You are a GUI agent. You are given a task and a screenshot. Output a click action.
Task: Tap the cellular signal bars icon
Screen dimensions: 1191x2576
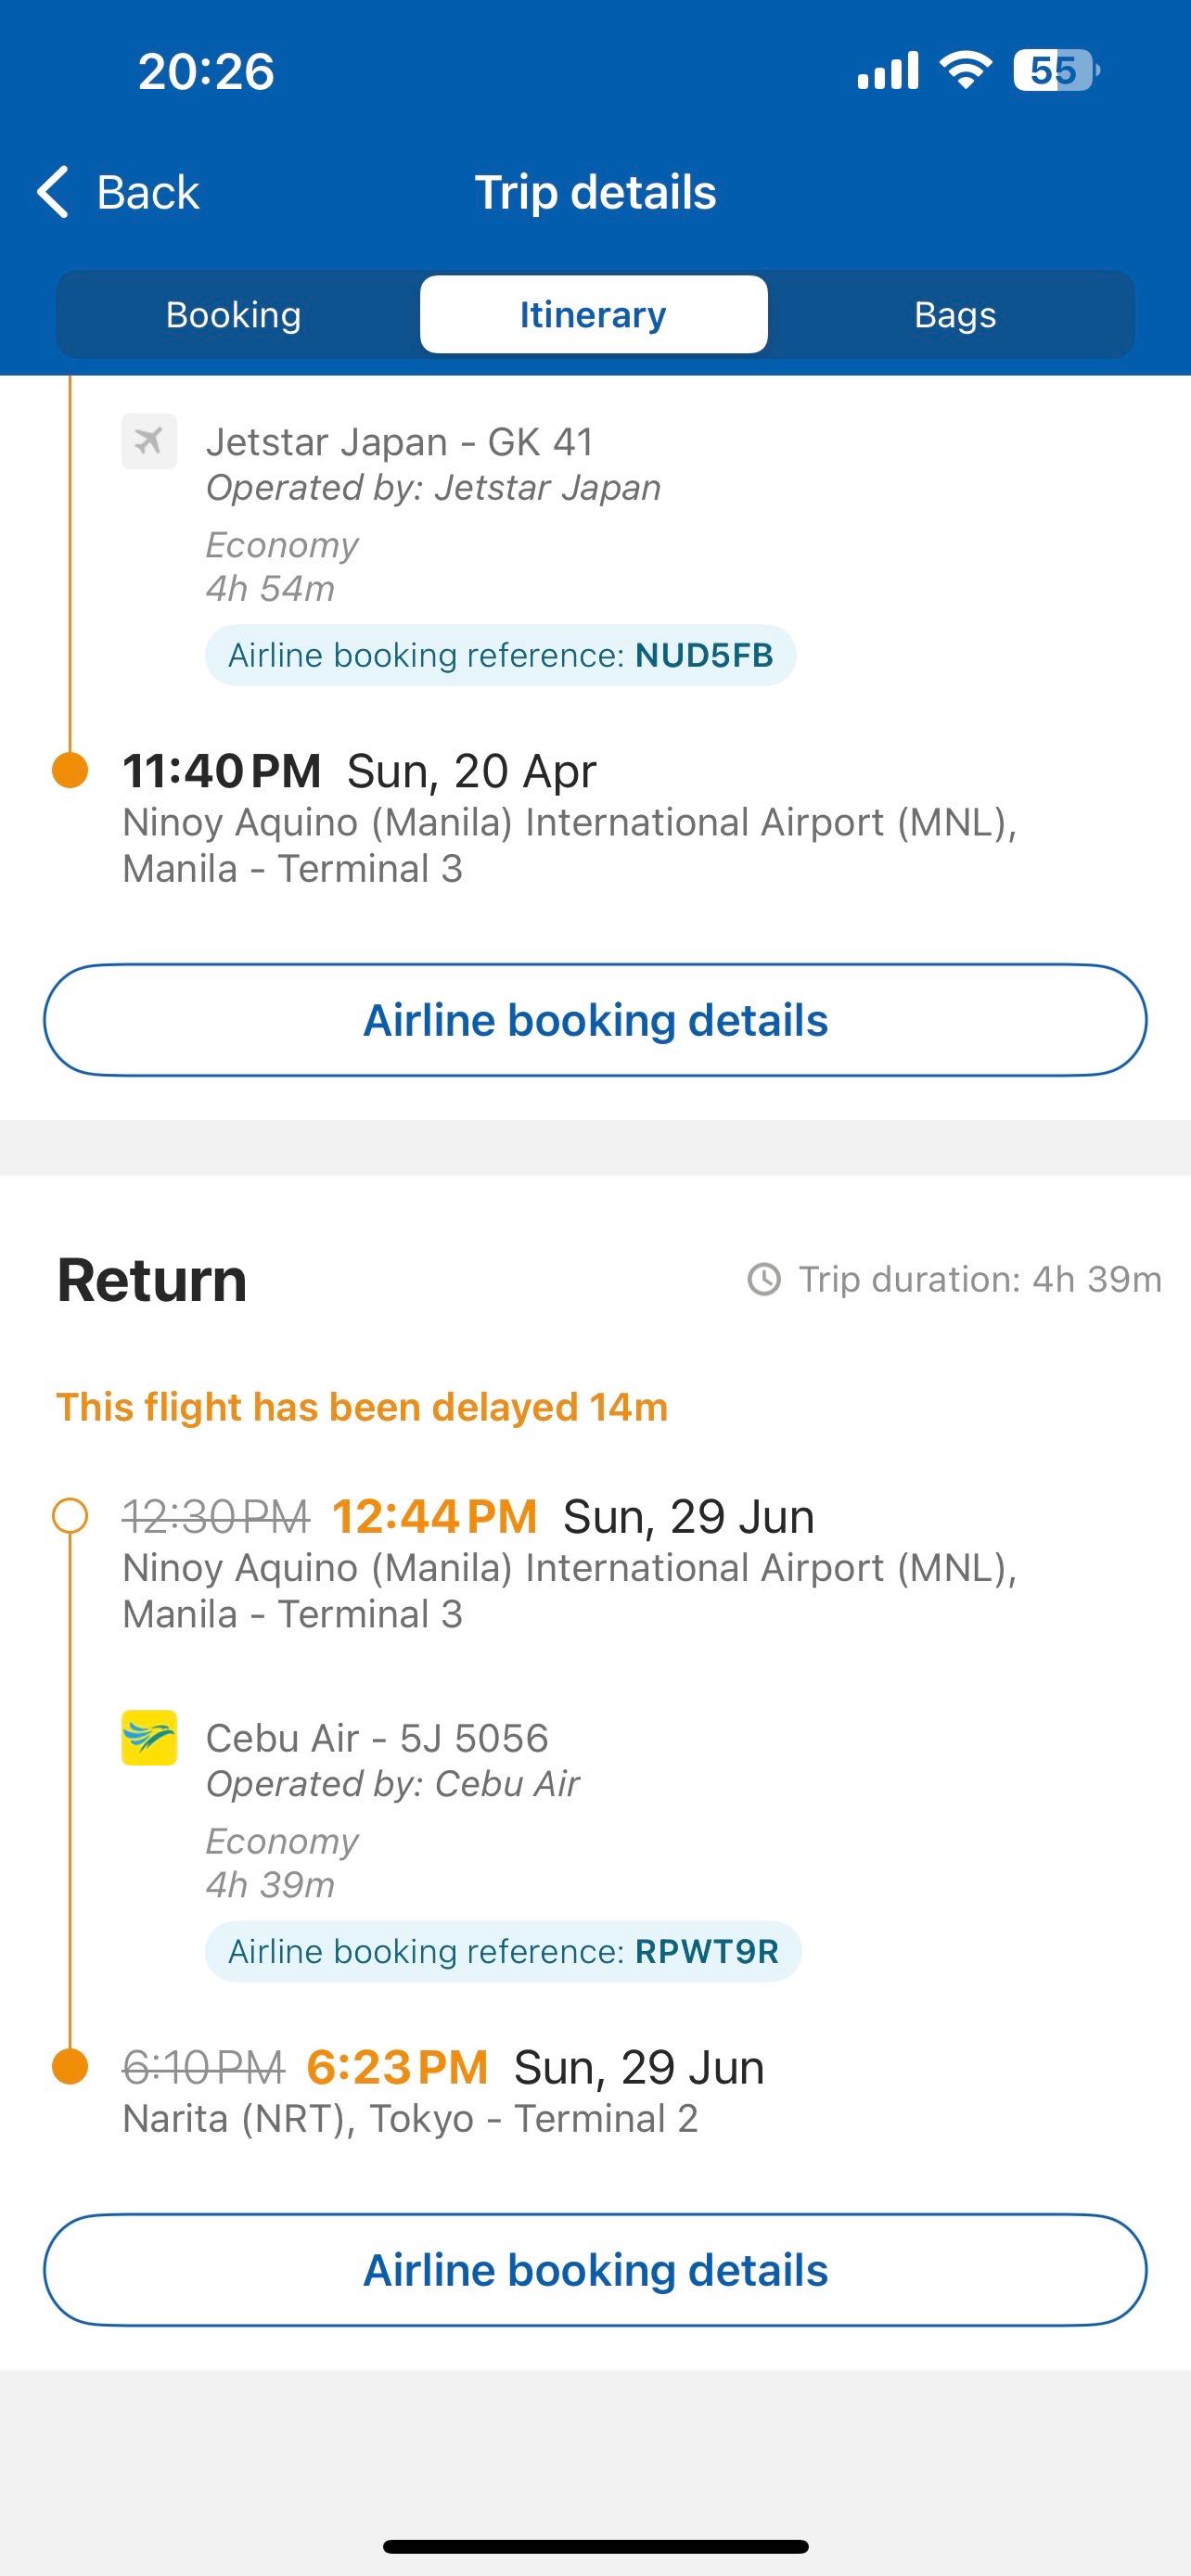[888, 70]
